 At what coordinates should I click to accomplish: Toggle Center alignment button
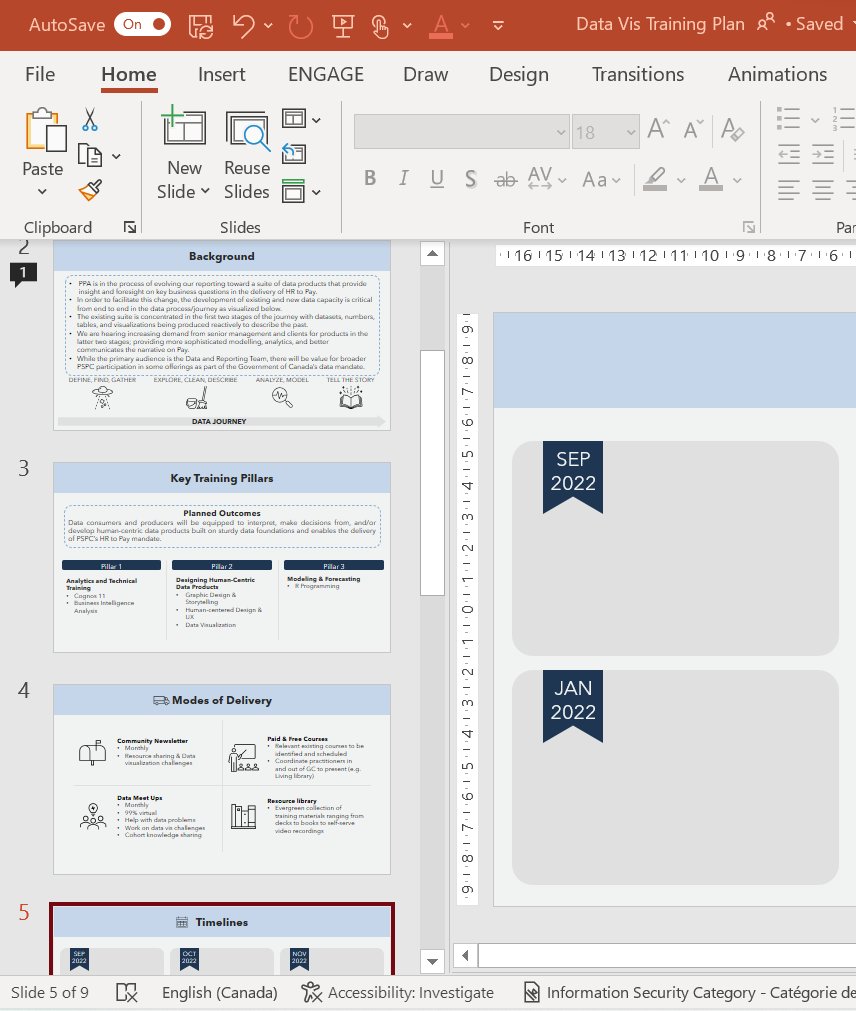point(822,190)
